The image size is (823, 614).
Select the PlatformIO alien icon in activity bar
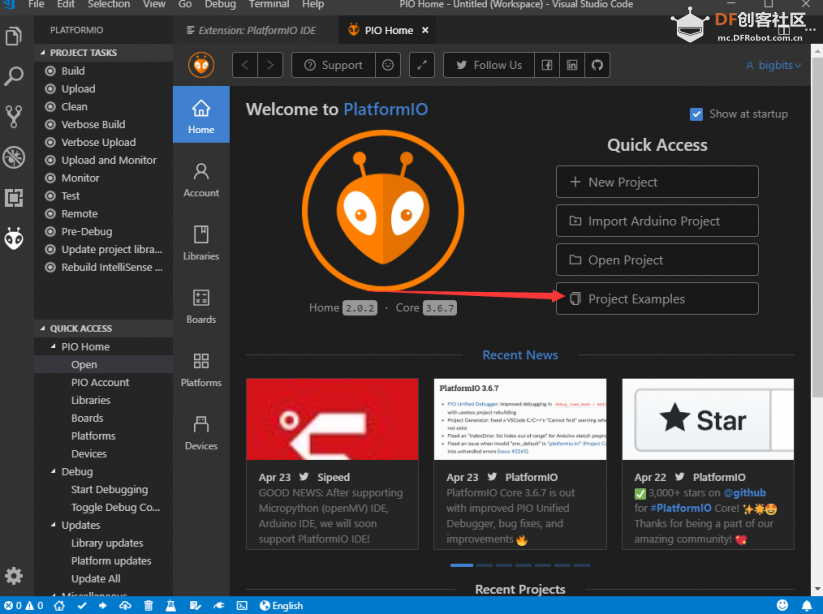click(x=14, y=239)
